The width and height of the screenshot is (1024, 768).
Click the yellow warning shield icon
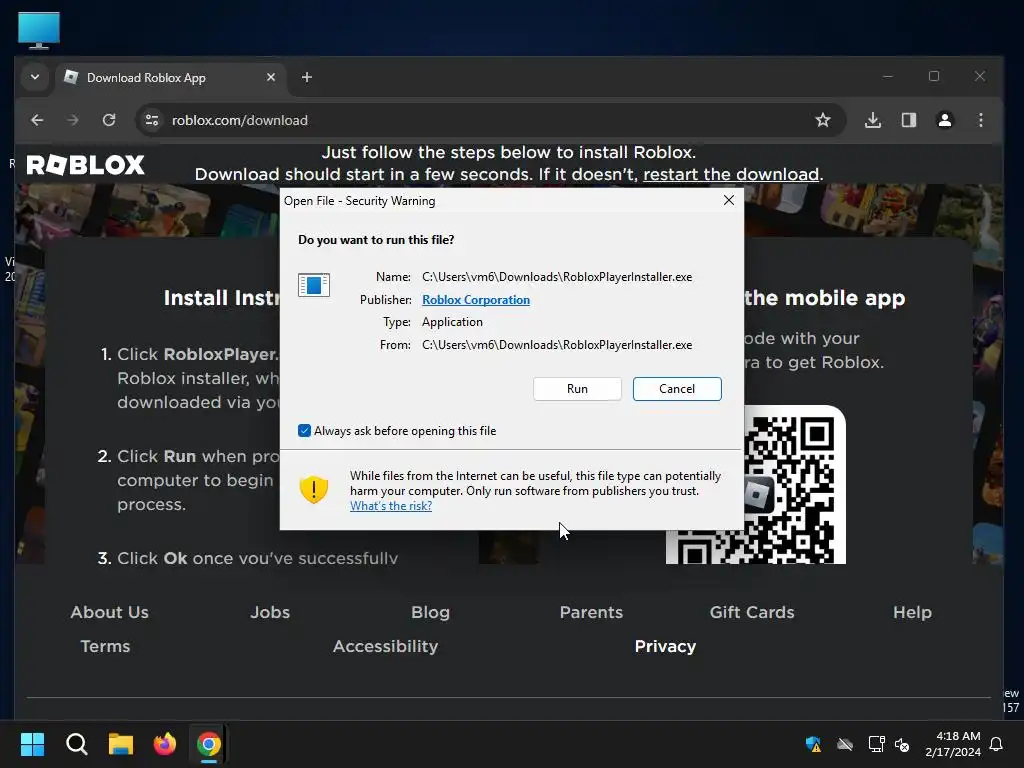(313, 489)
